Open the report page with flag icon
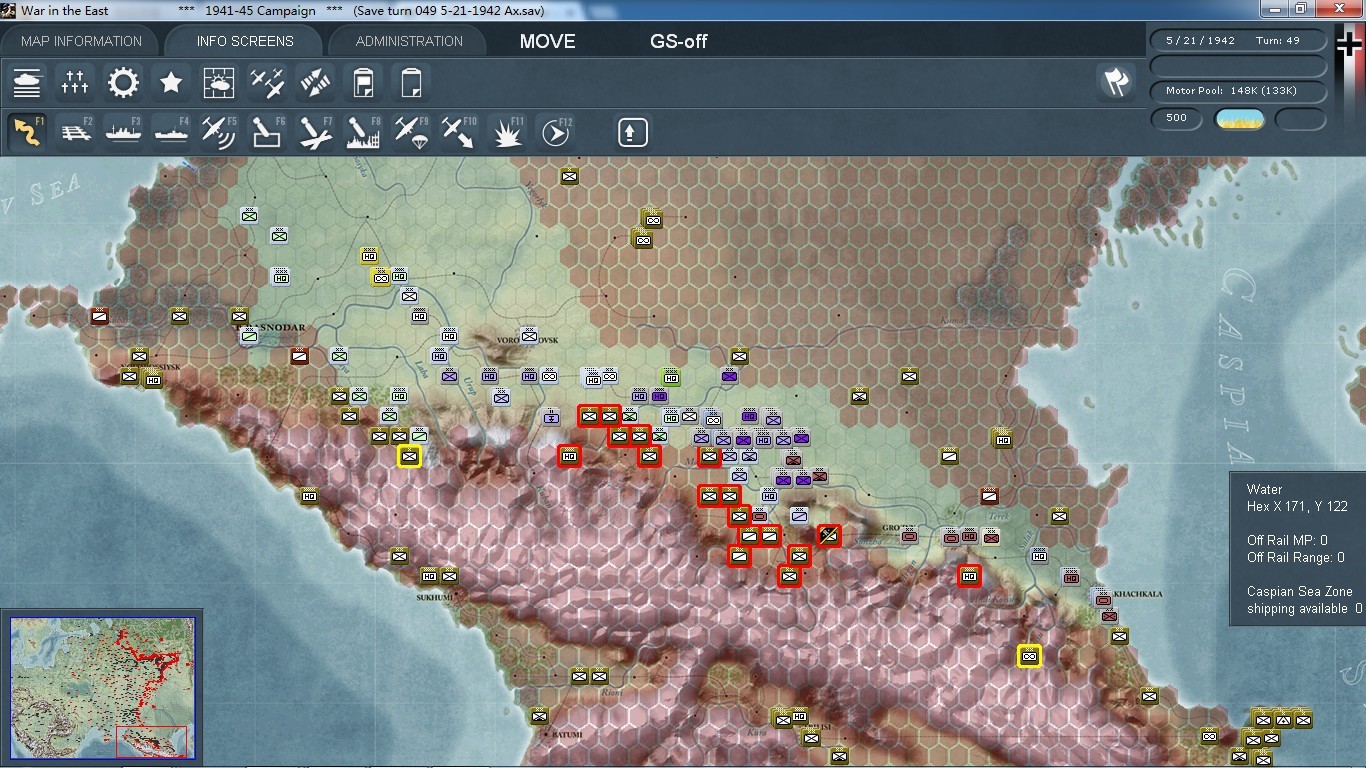The image size is (1366, 768). [x=363, y=83]
